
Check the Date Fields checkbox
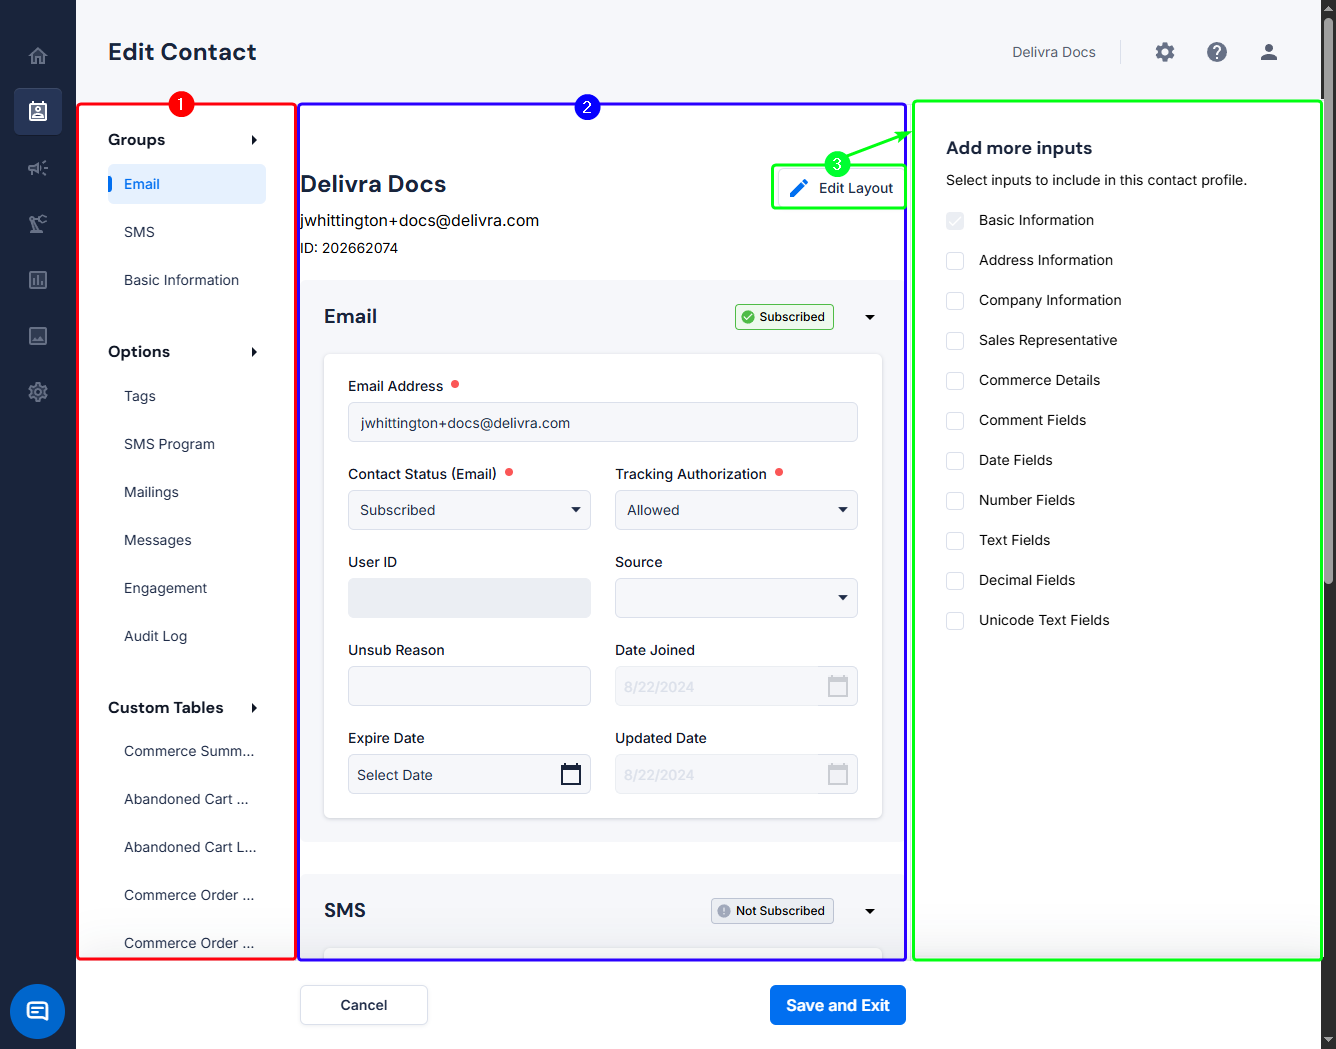tap(955, 461)
